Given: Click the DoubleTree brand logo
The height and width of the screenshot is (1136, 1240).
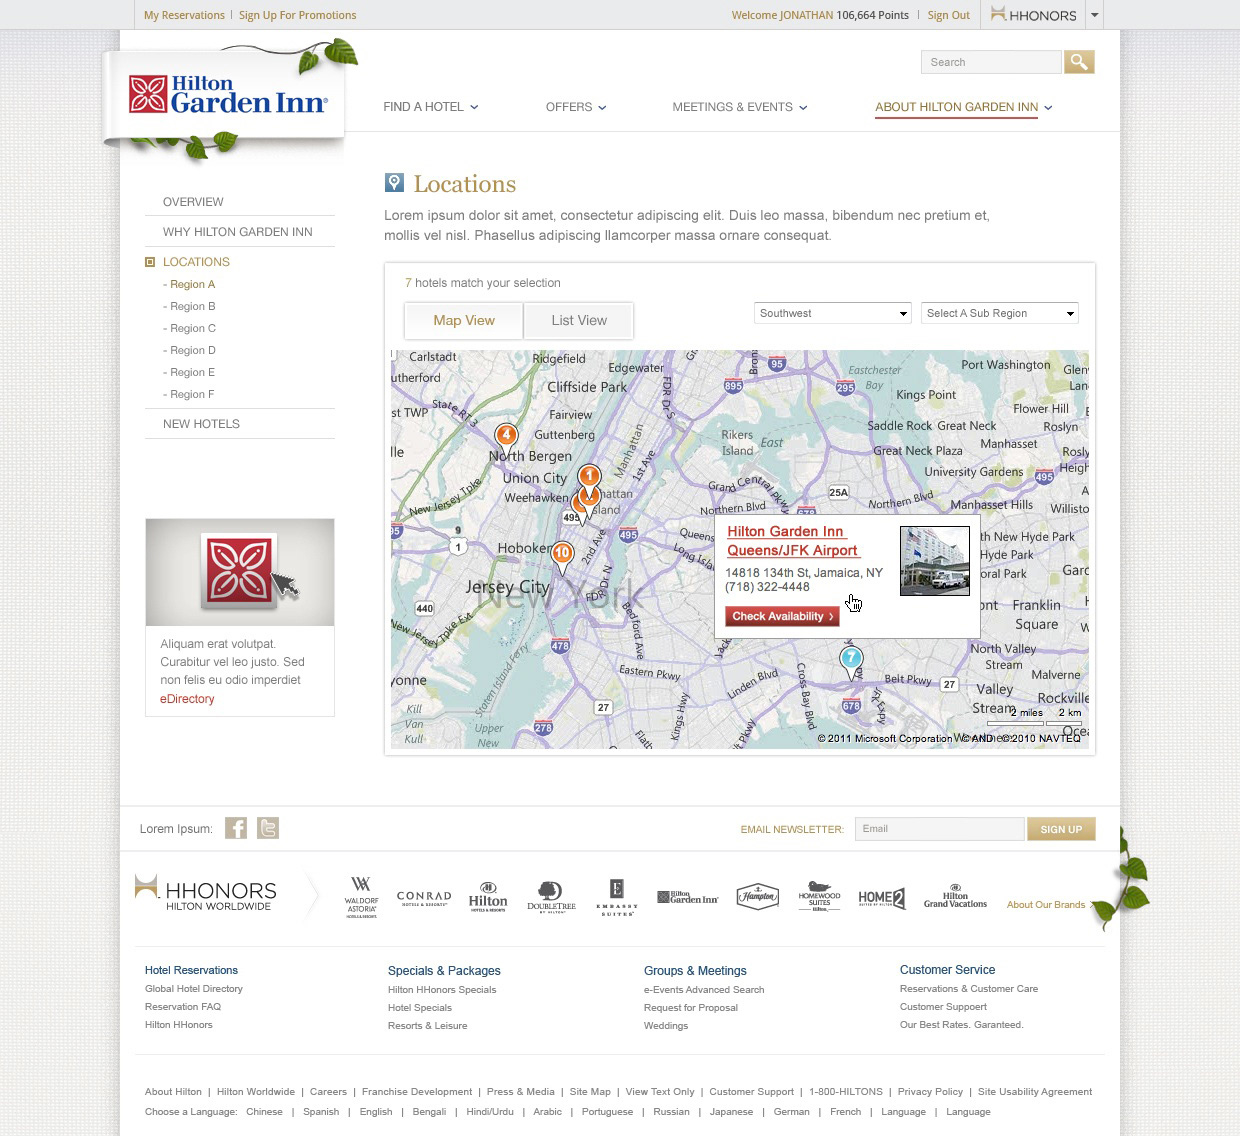Looking at the screenshot, I should click(551, 897).
